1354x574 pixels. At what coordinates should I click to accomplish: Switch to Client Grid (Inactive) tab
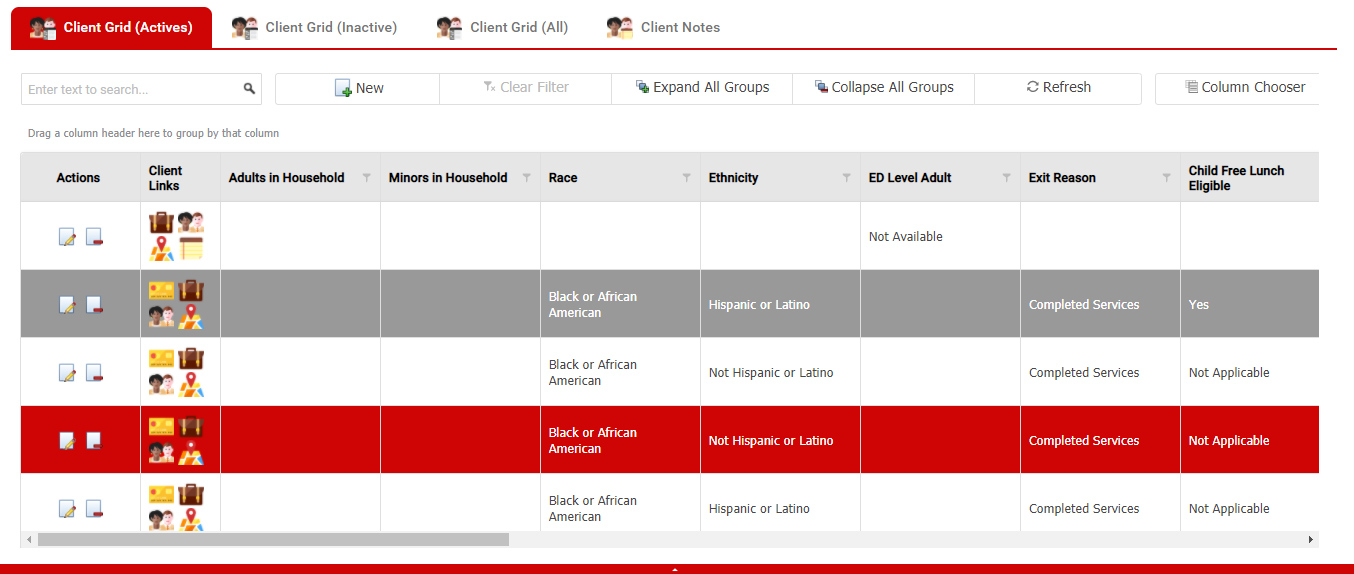tap(314, 28)
